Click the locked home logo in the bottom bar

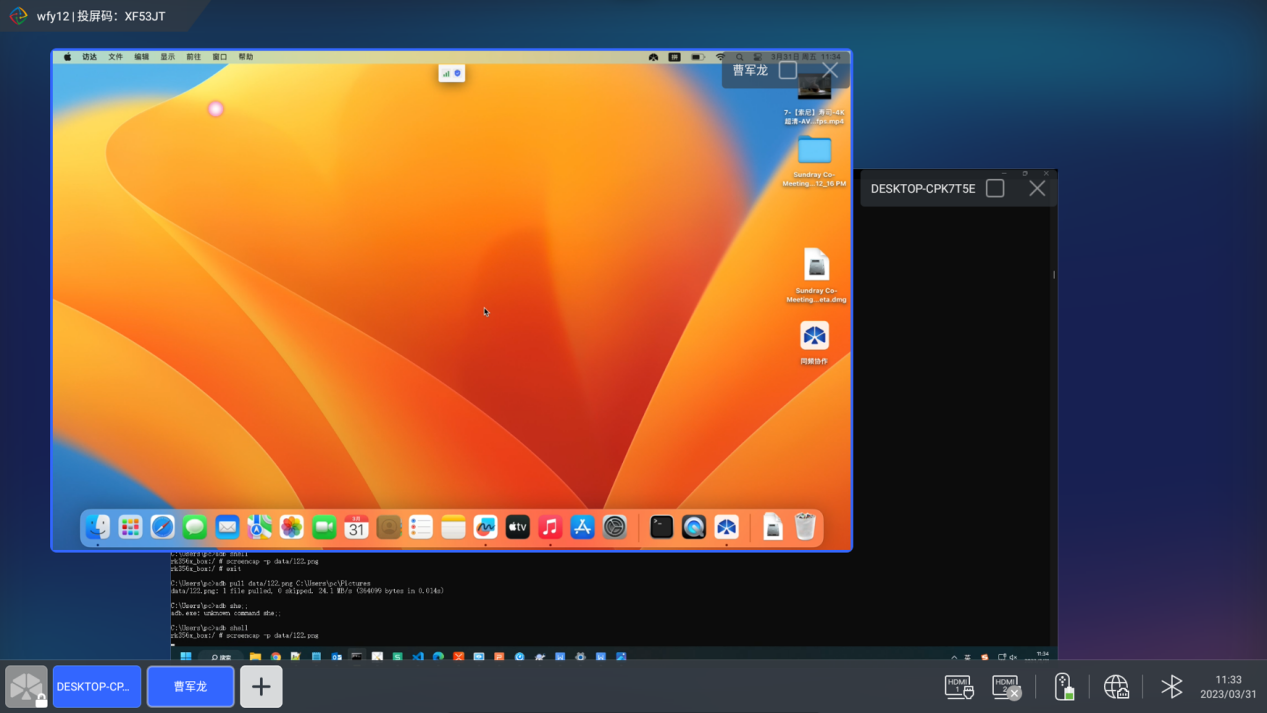(x=26, y=687)
